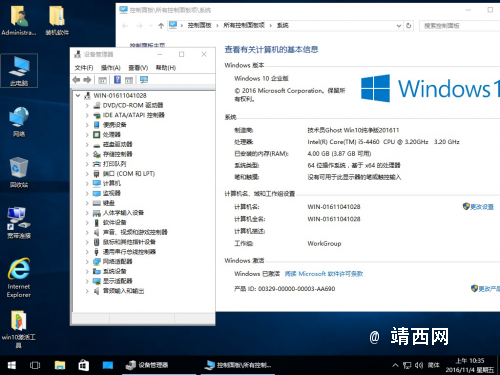Open the 宽带连接 desktop shortcut
This screenshot has width=500, height=375.
tap(19, 223)
